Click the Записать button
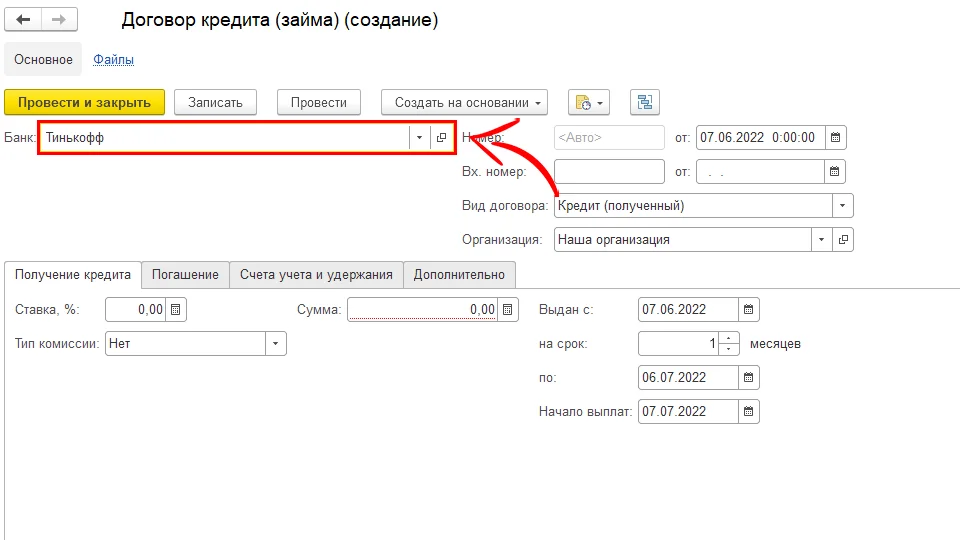960x540 pixels. tap(215, 102)
